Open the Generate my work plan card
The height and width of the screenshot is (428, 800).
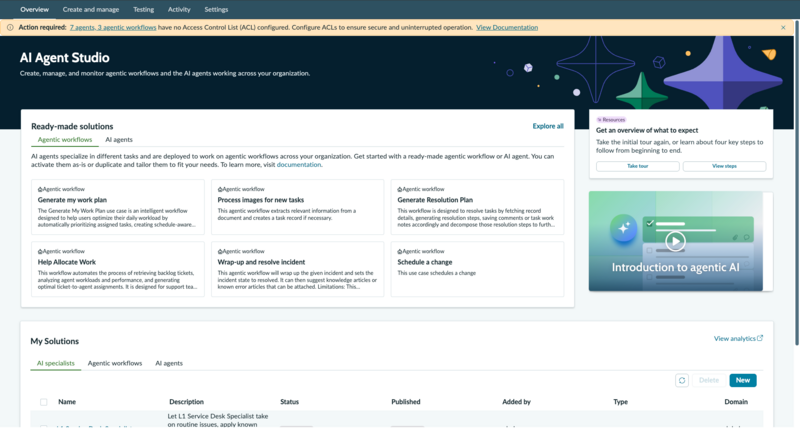(118, 207)
